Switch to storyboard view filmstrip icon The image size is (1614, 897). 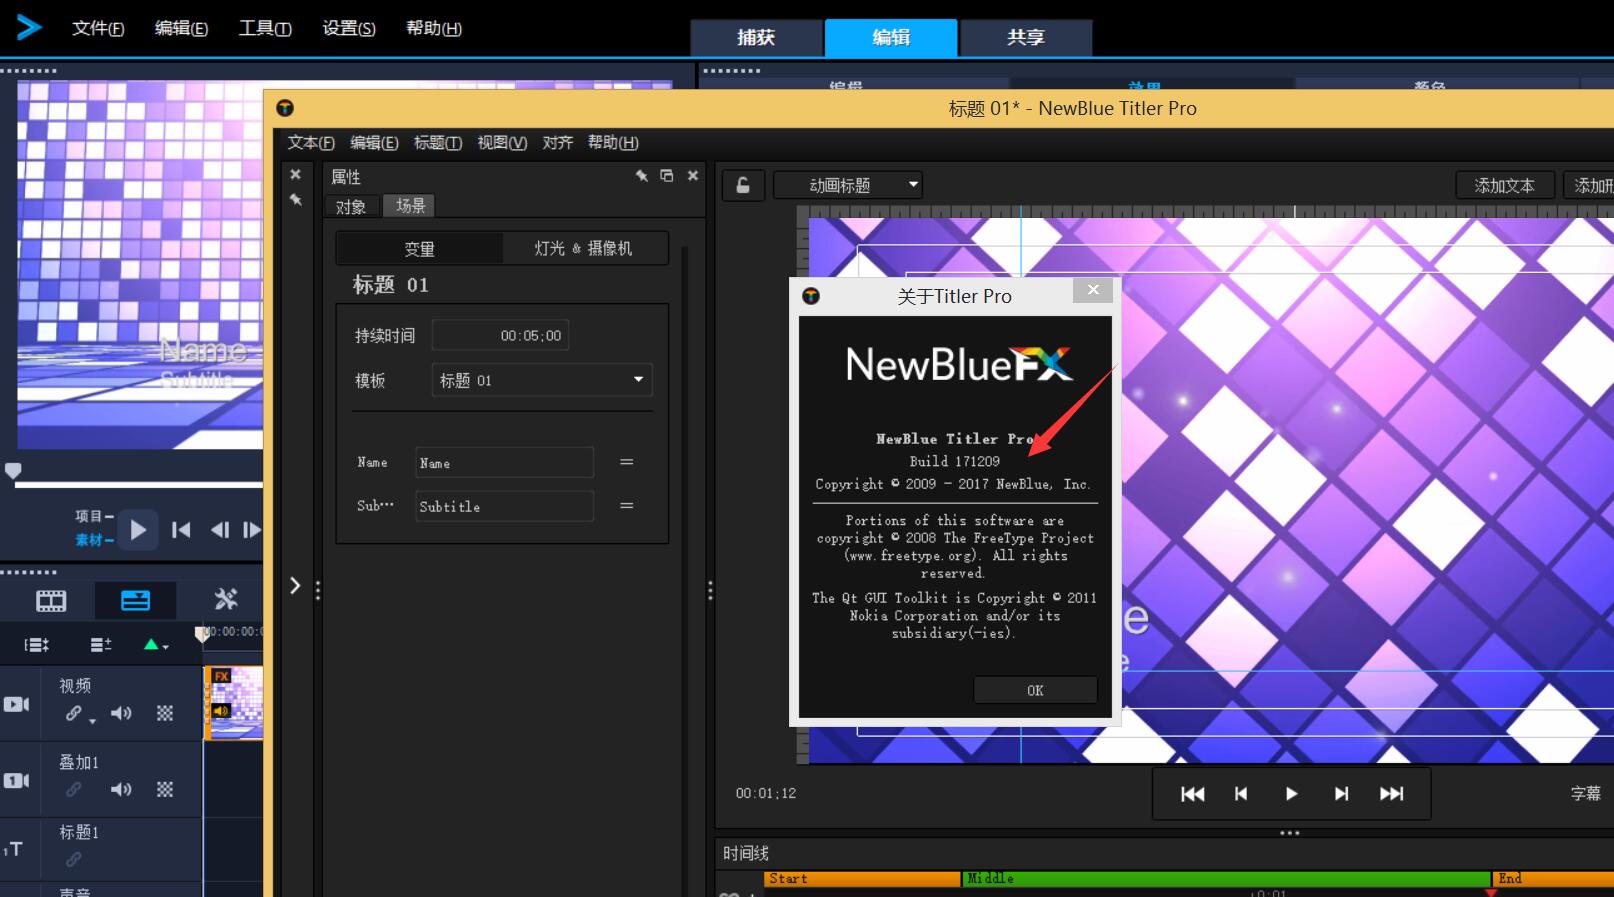(x=51, y=600)
